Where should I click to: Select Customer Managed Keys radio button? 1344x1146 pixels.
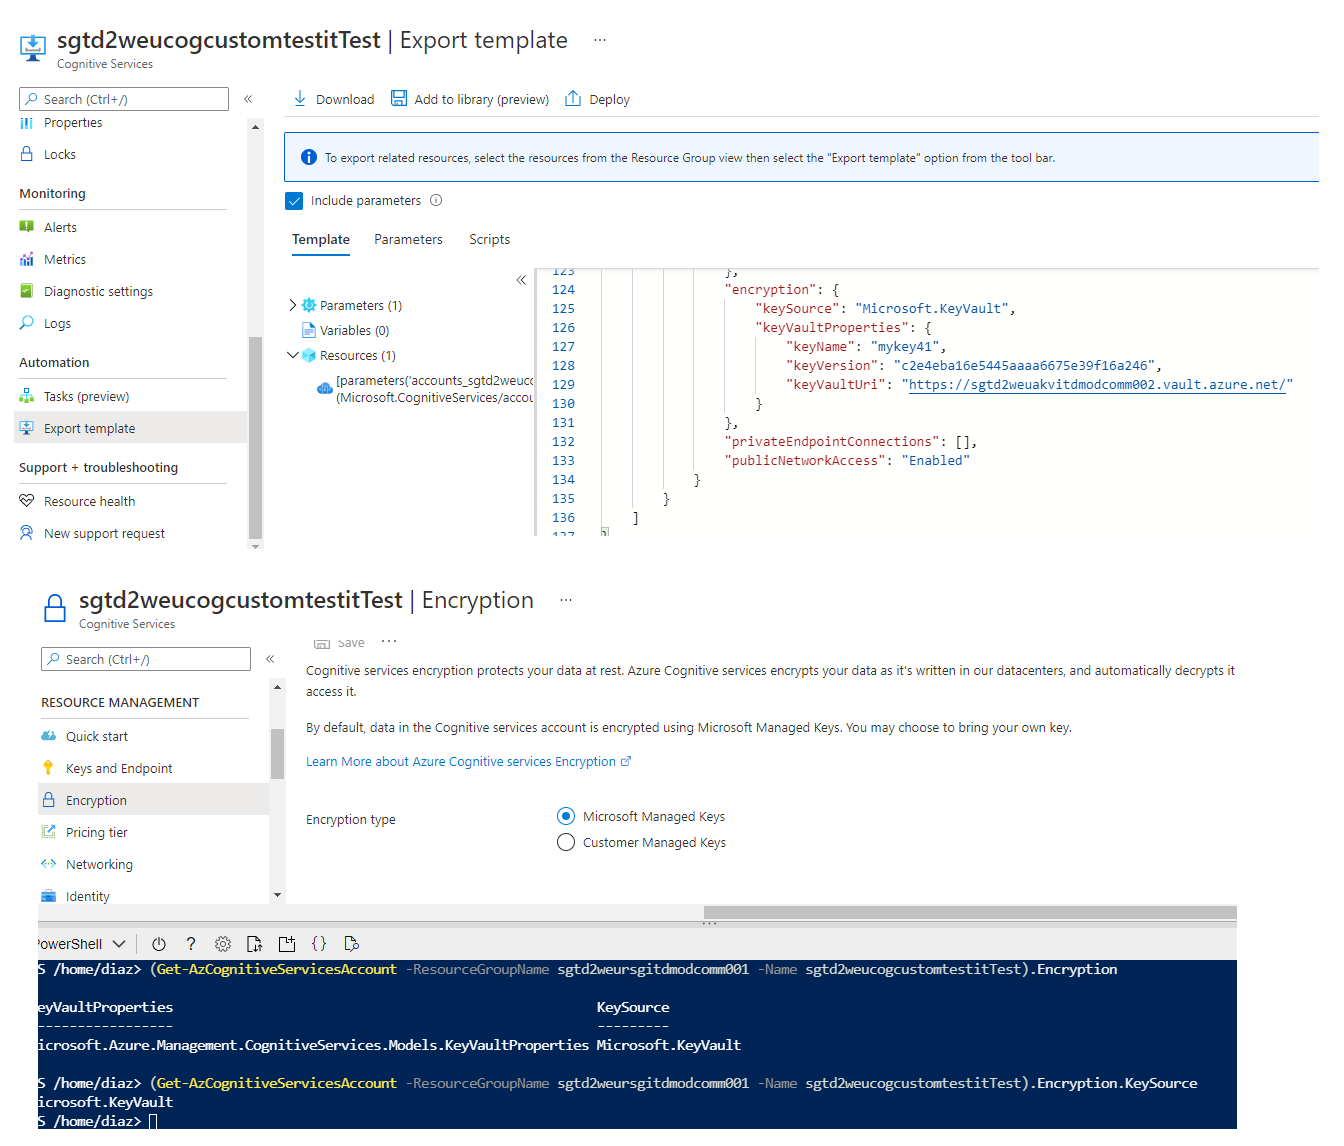(x=566, y=842)
